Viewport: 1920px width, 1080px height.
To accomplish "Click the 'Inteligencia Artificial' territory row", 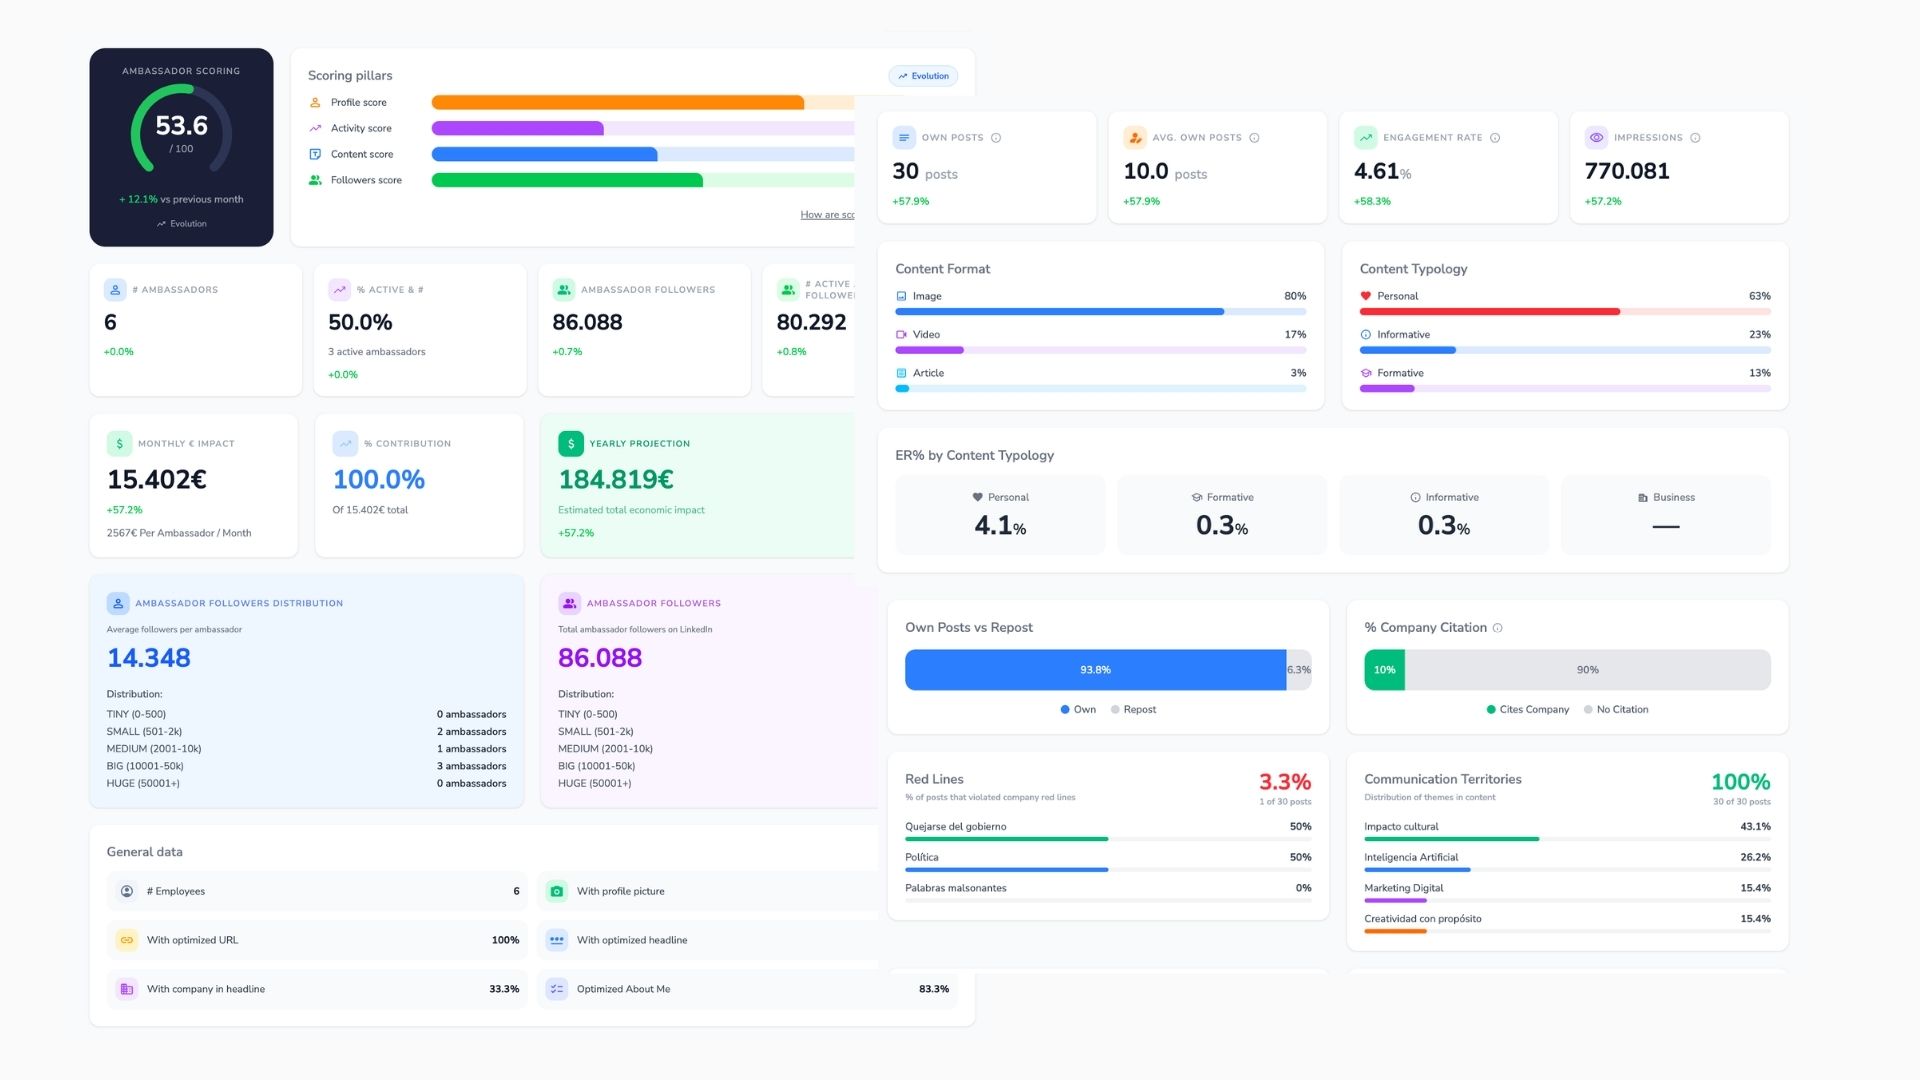I will [1567, 862].
